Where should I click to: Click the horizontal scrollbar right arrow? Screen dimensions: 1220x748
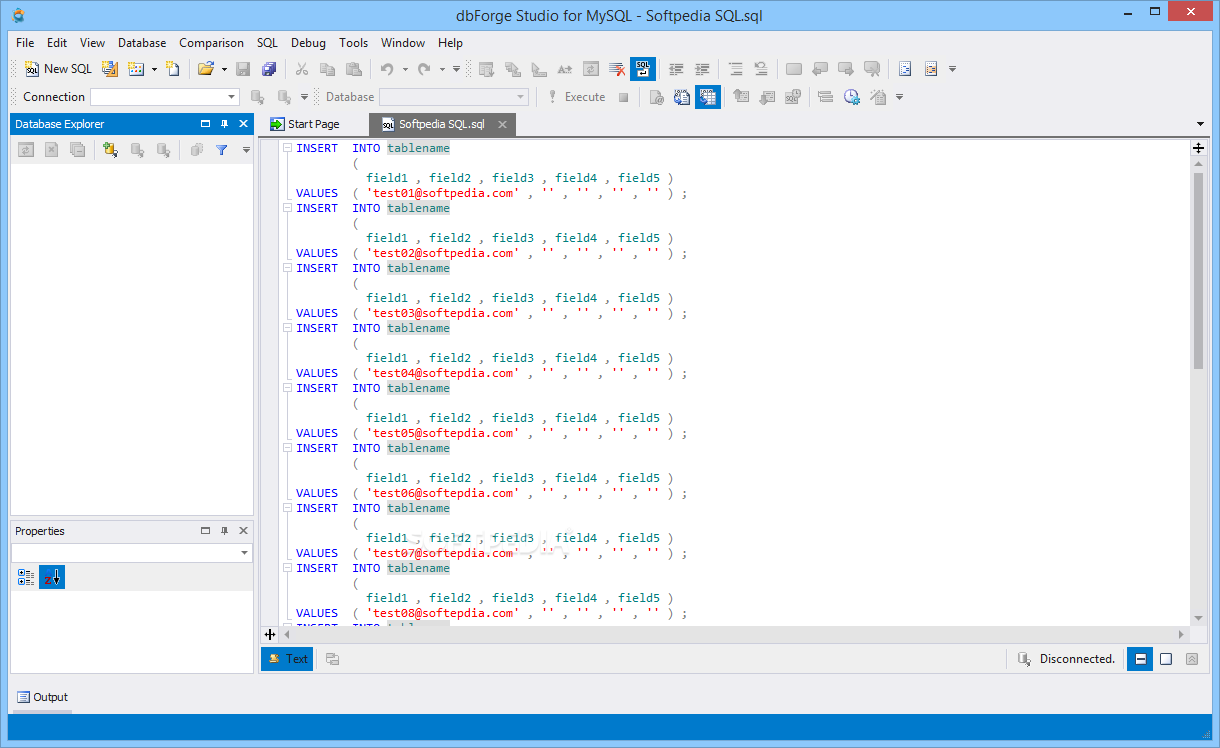coord(1181,634)
